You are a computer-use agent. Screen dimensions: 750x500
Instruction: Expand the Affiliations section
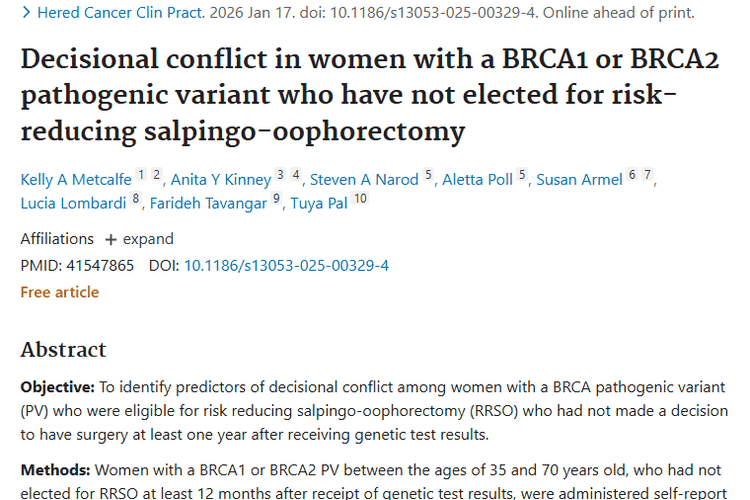(x=148, y=239)
